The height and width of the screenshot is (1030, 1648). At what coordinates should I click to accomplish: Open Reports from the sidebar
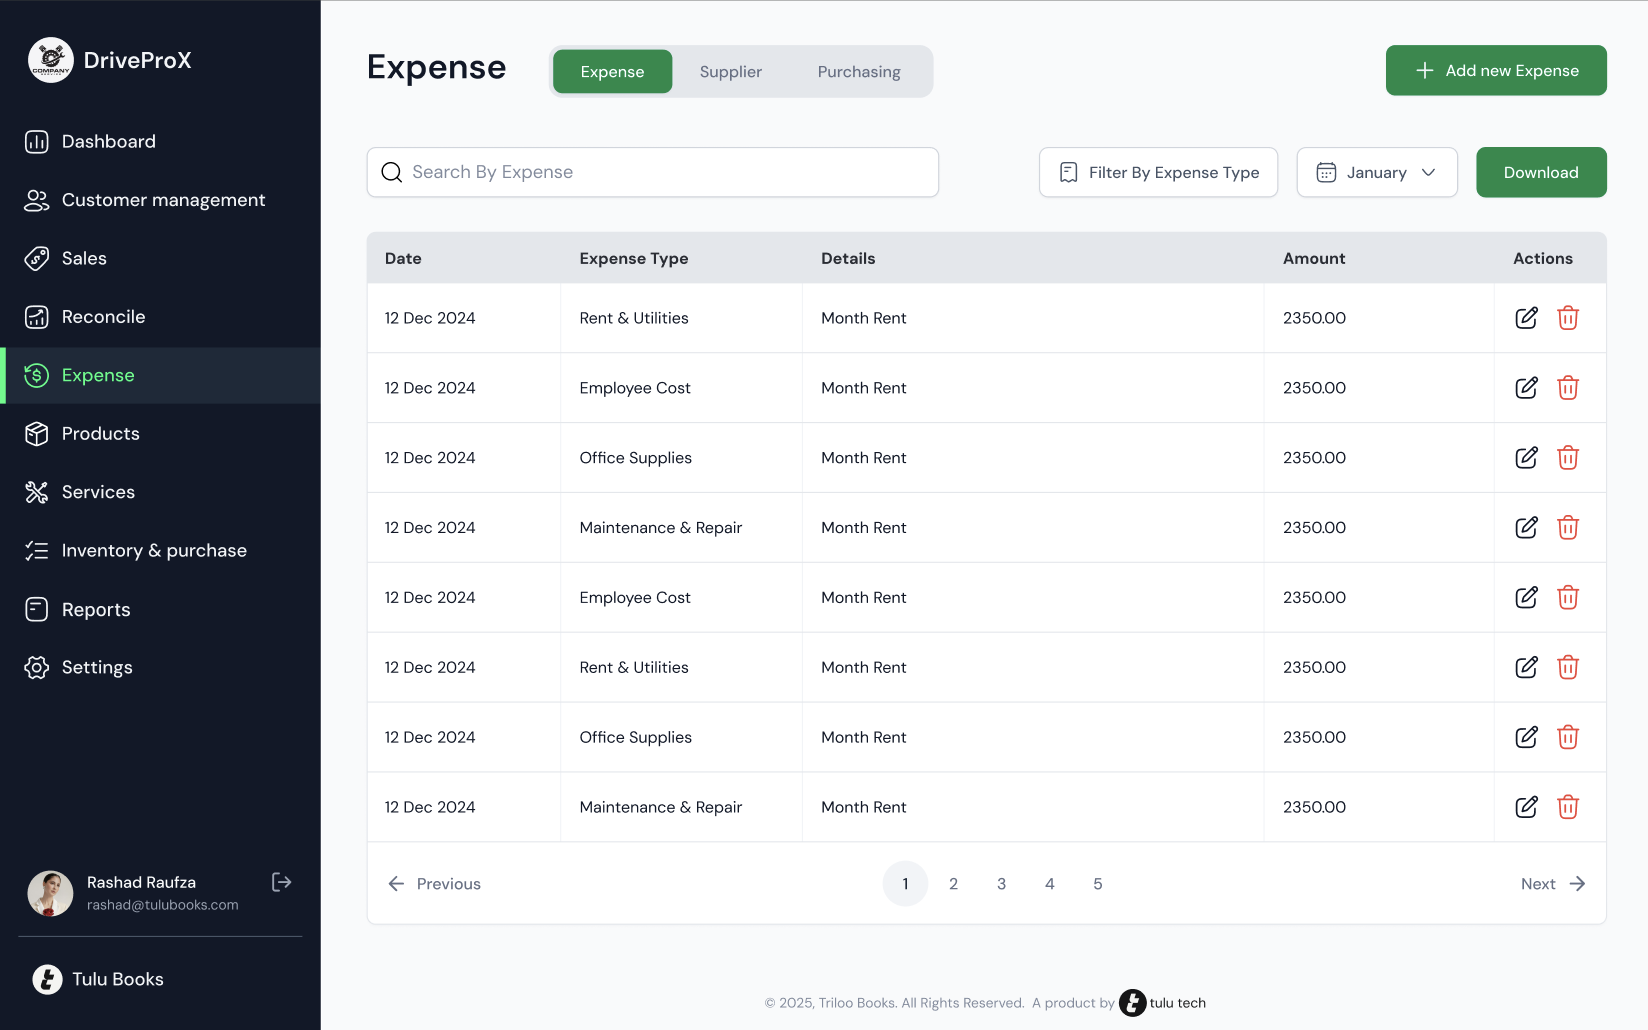37,608
